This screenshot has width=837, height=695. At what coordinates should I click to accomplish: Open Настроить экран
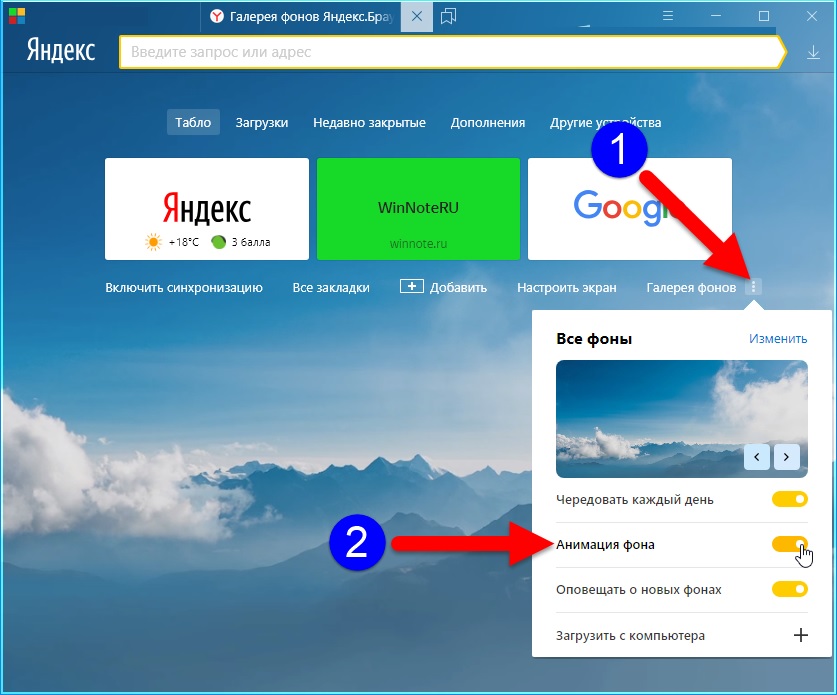click(566, 288)
